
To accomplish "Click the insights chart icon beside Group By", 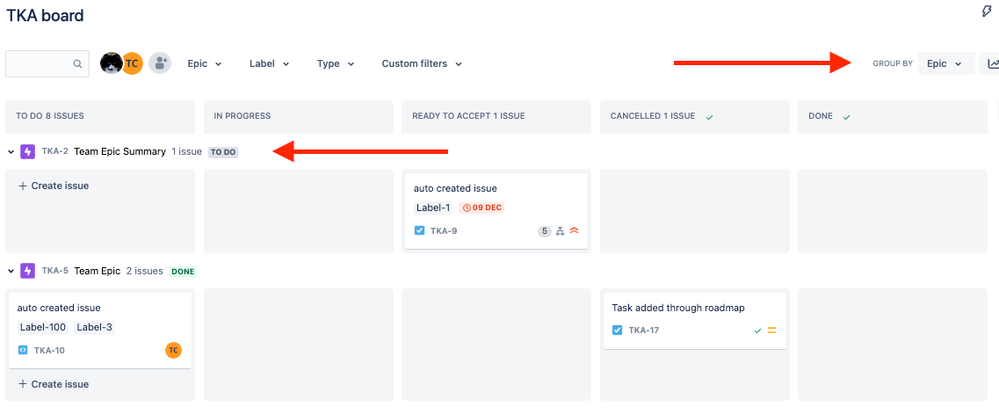I will pos(993,63).
